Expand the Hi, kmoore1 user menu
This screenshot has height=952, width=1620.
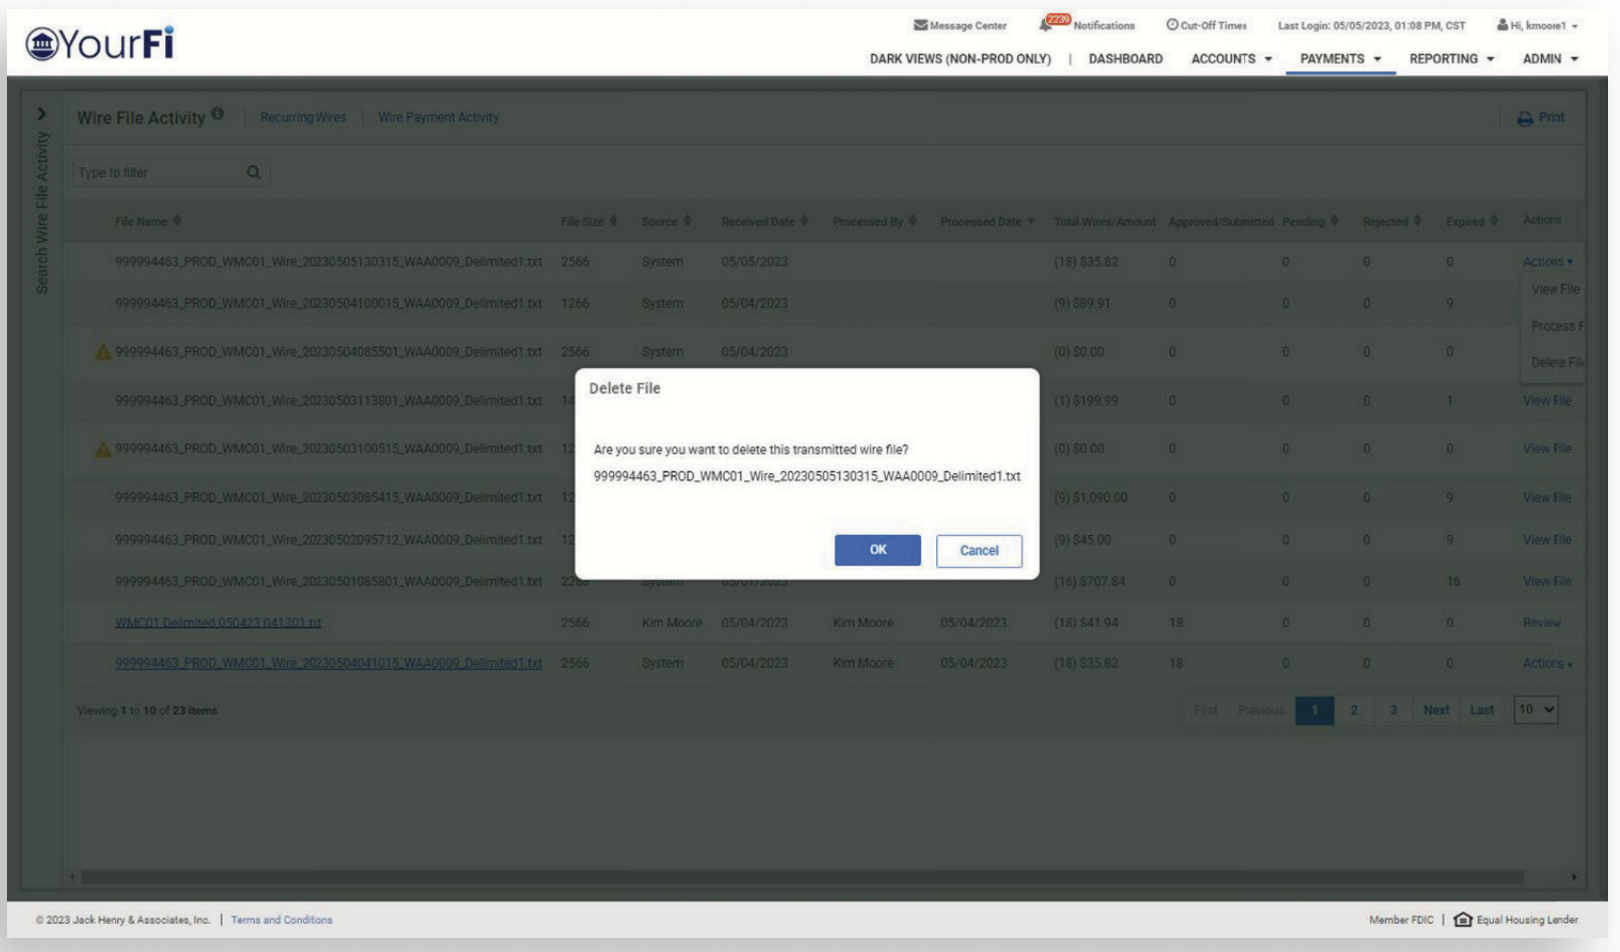click(x=1537, y=25)
